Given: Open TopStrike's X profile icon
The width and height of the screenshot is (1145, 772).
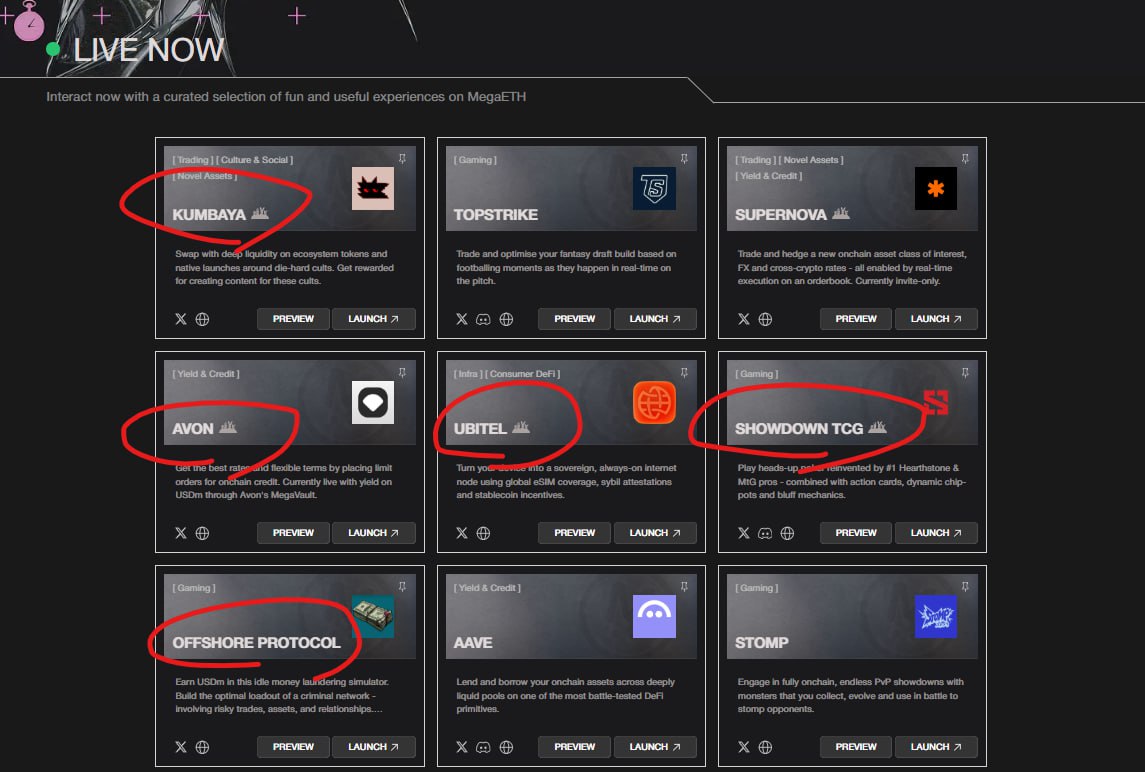Looking at the screenshot, I should click(462, 319).
